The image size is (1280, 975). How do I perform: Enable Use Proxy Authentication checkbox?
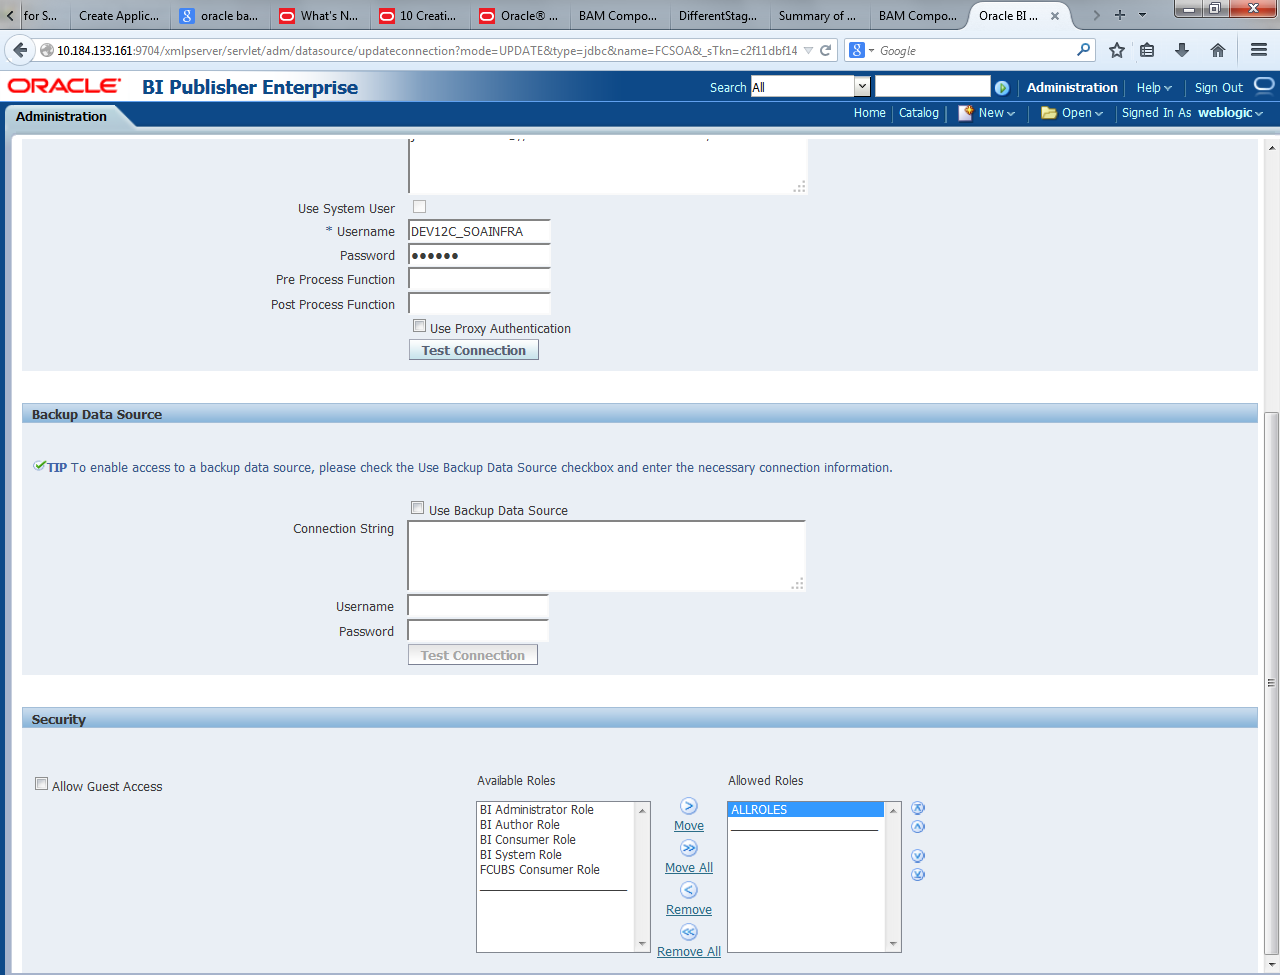tap(419, 326)
